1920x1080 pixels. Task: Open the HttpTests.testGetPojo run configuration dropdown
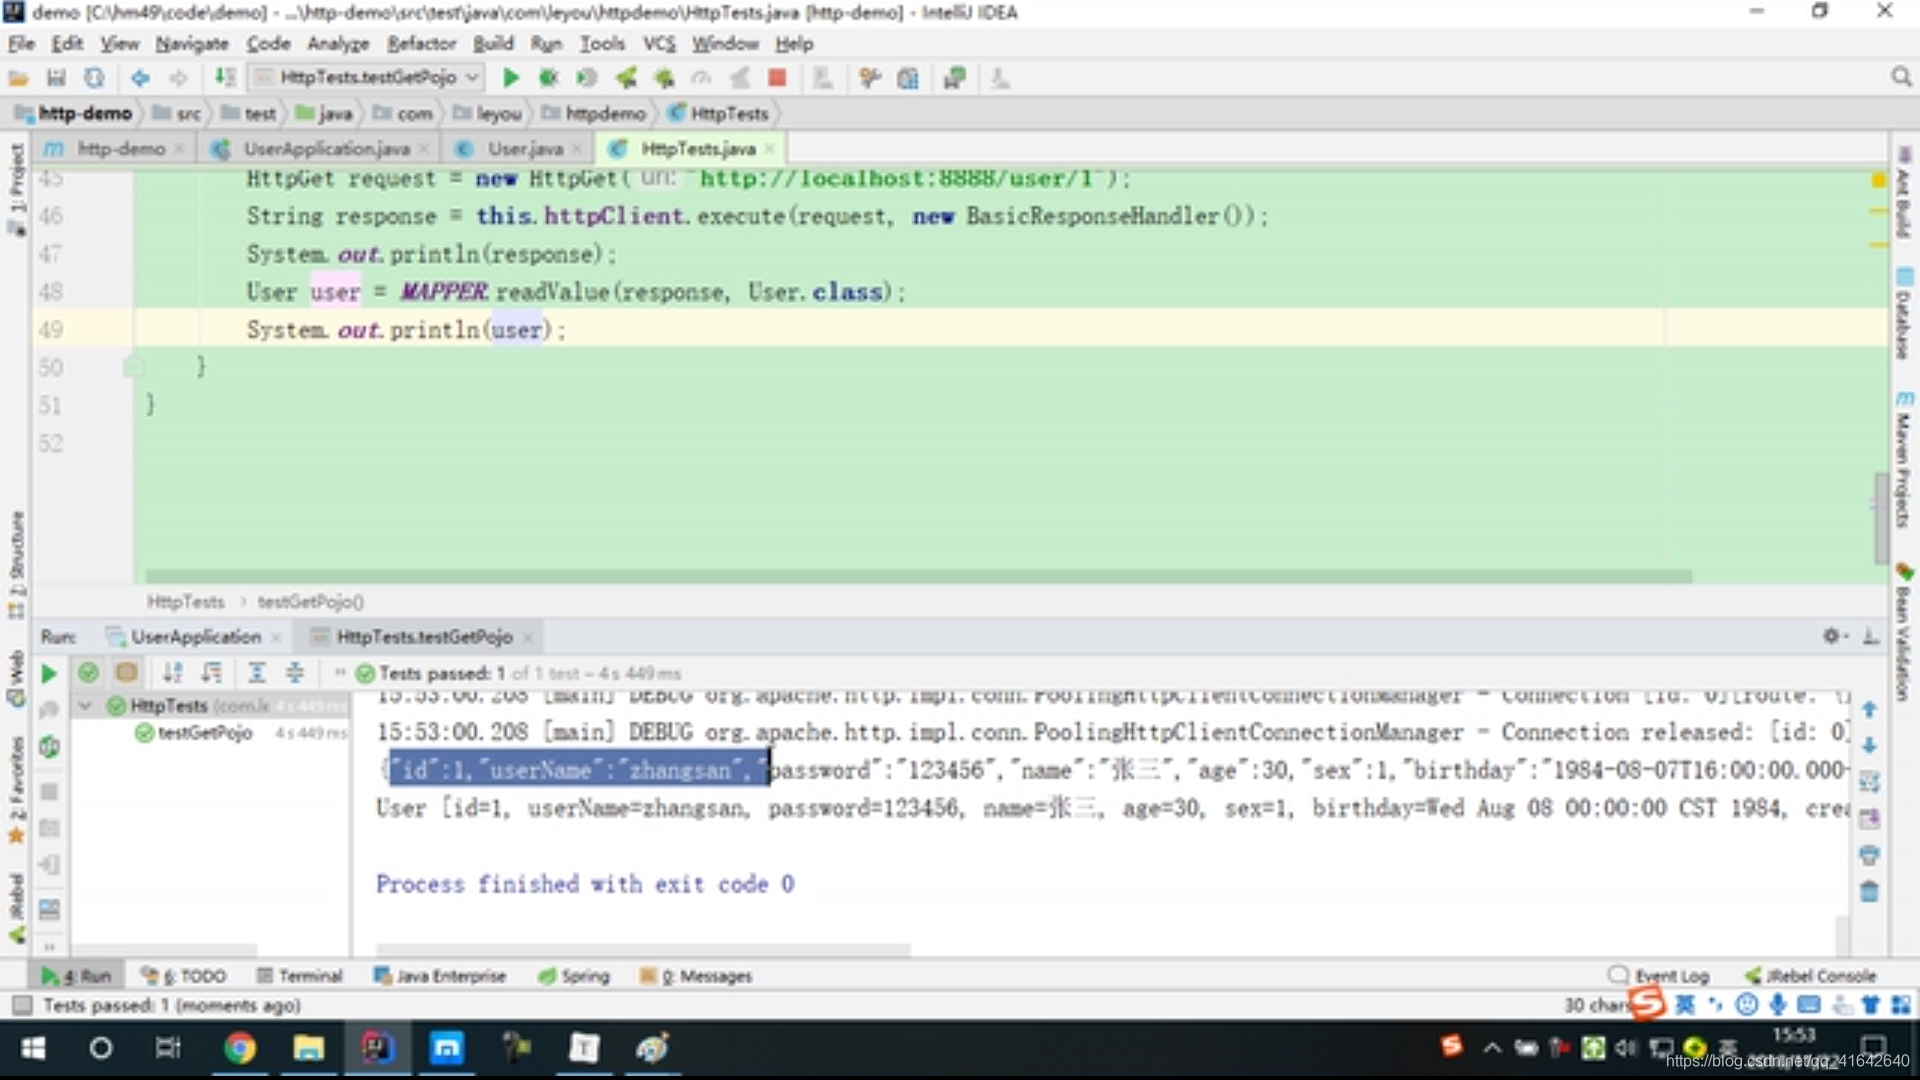point(366,77)
